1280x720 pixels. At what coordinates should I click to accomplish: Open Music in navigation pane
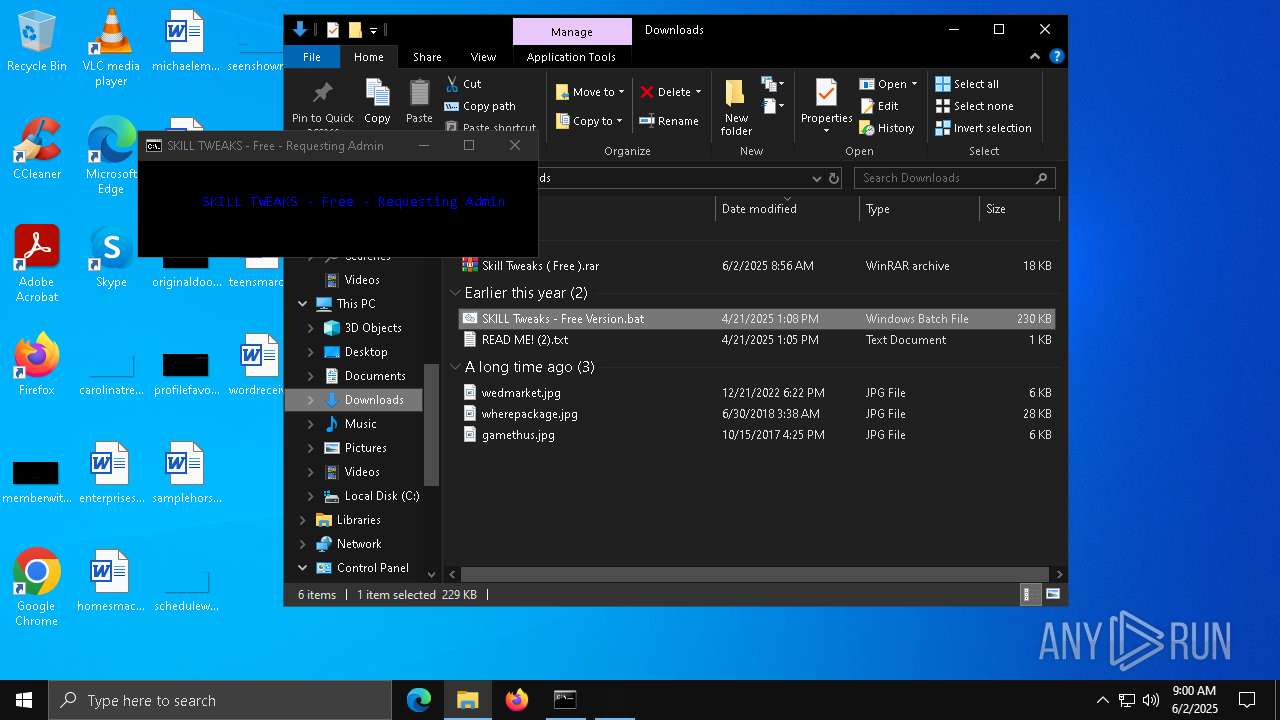tap(360, 424)
